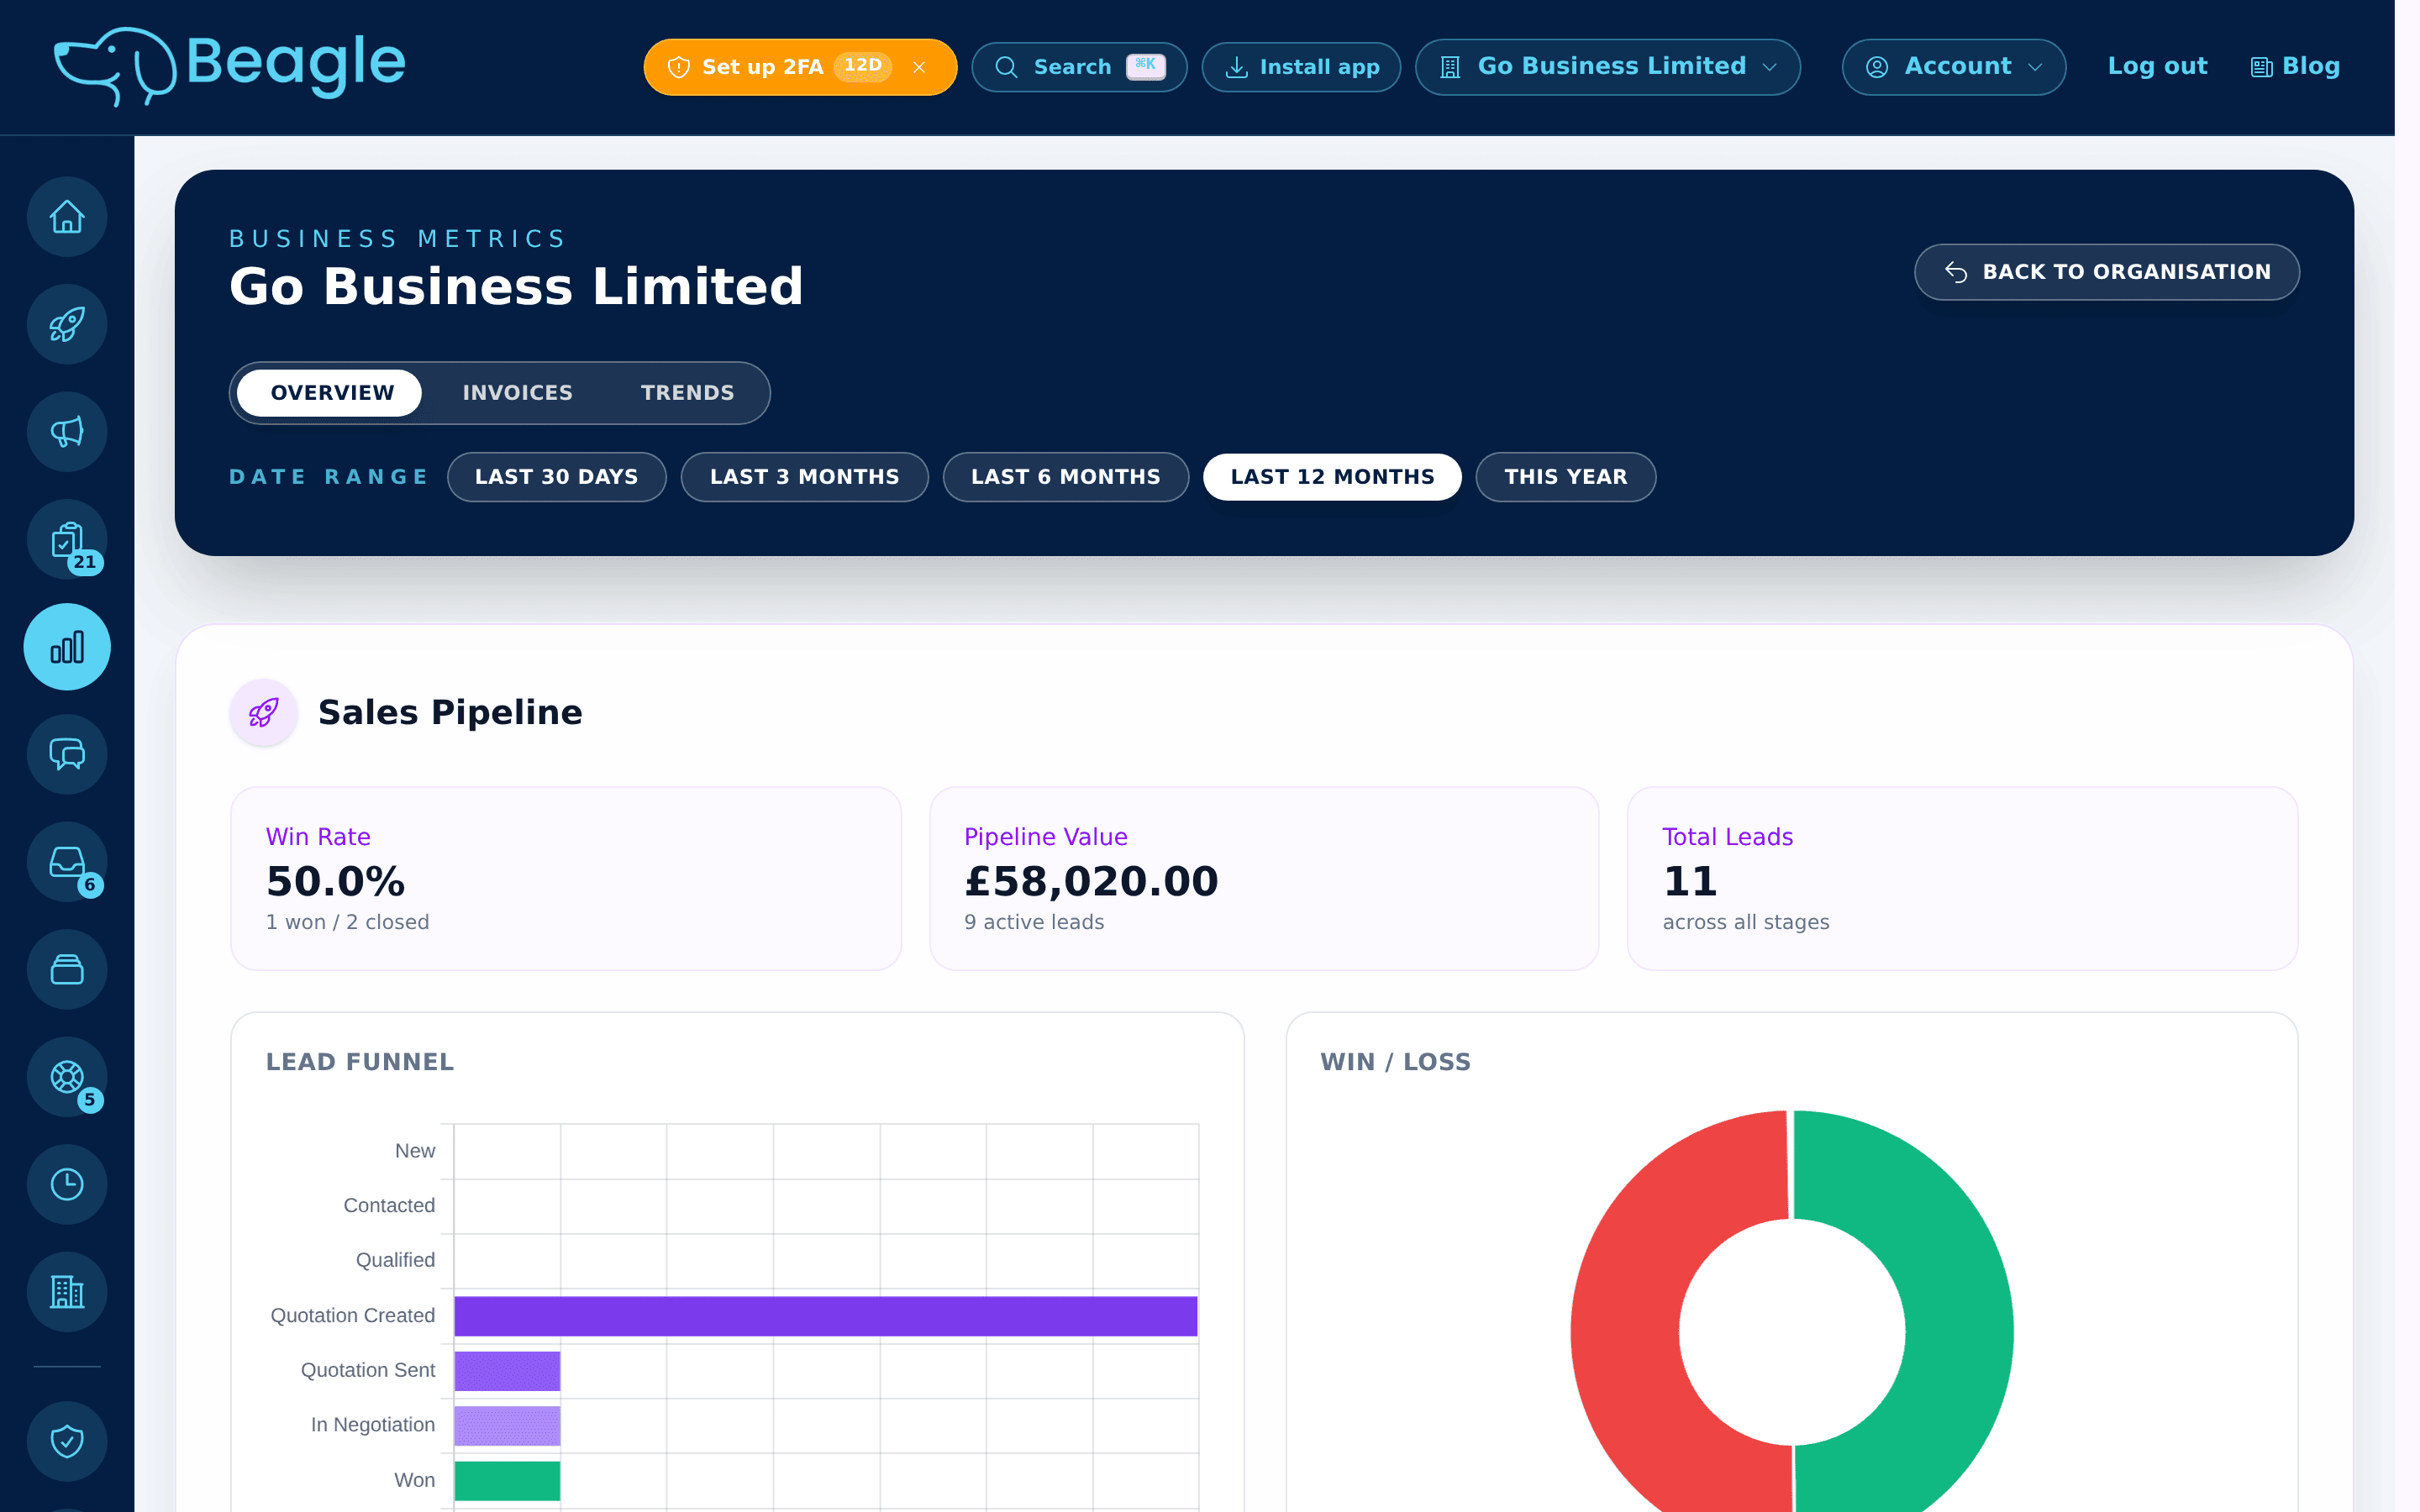The width and height of the screenshot is (2420, 1512).
Task: Click the In Negotiation funnel bar
Action: (507, 1426)
